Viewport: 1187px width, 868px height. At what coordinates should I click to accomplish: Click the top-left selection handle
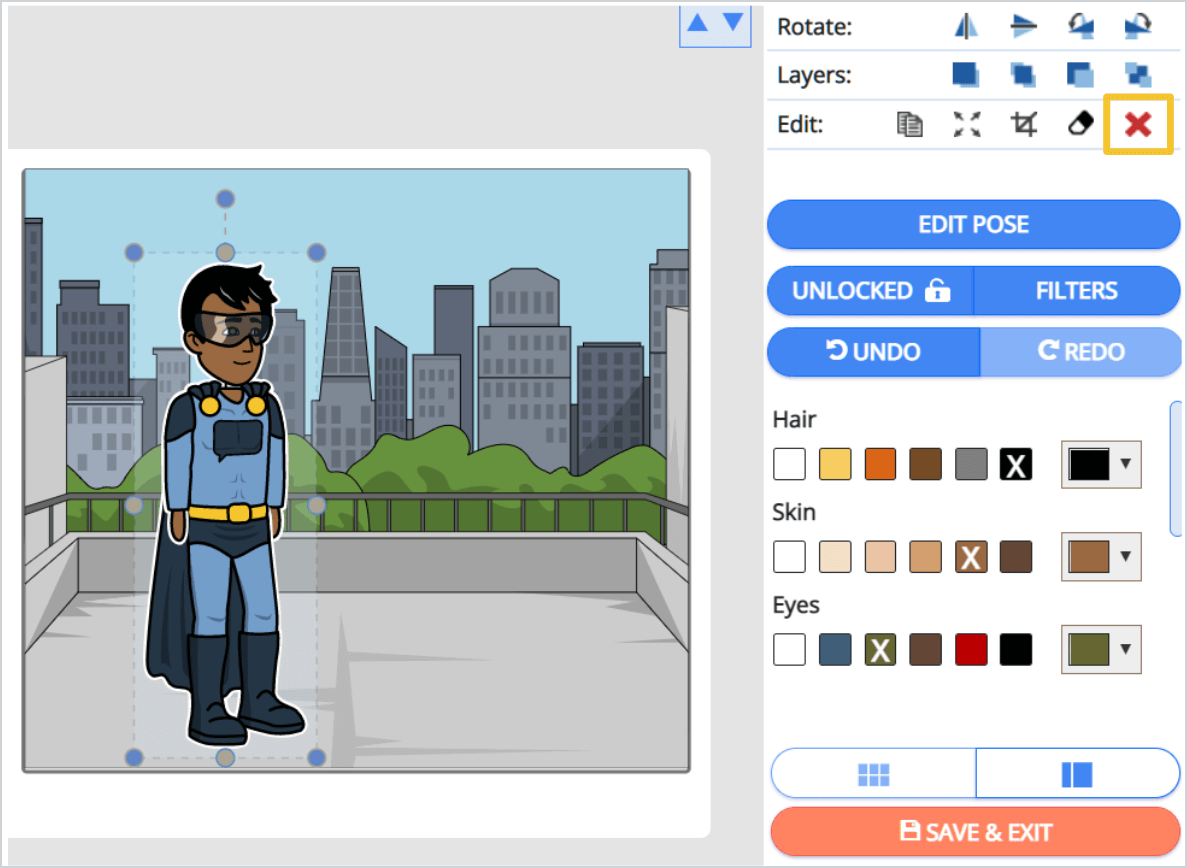(134, 252)
